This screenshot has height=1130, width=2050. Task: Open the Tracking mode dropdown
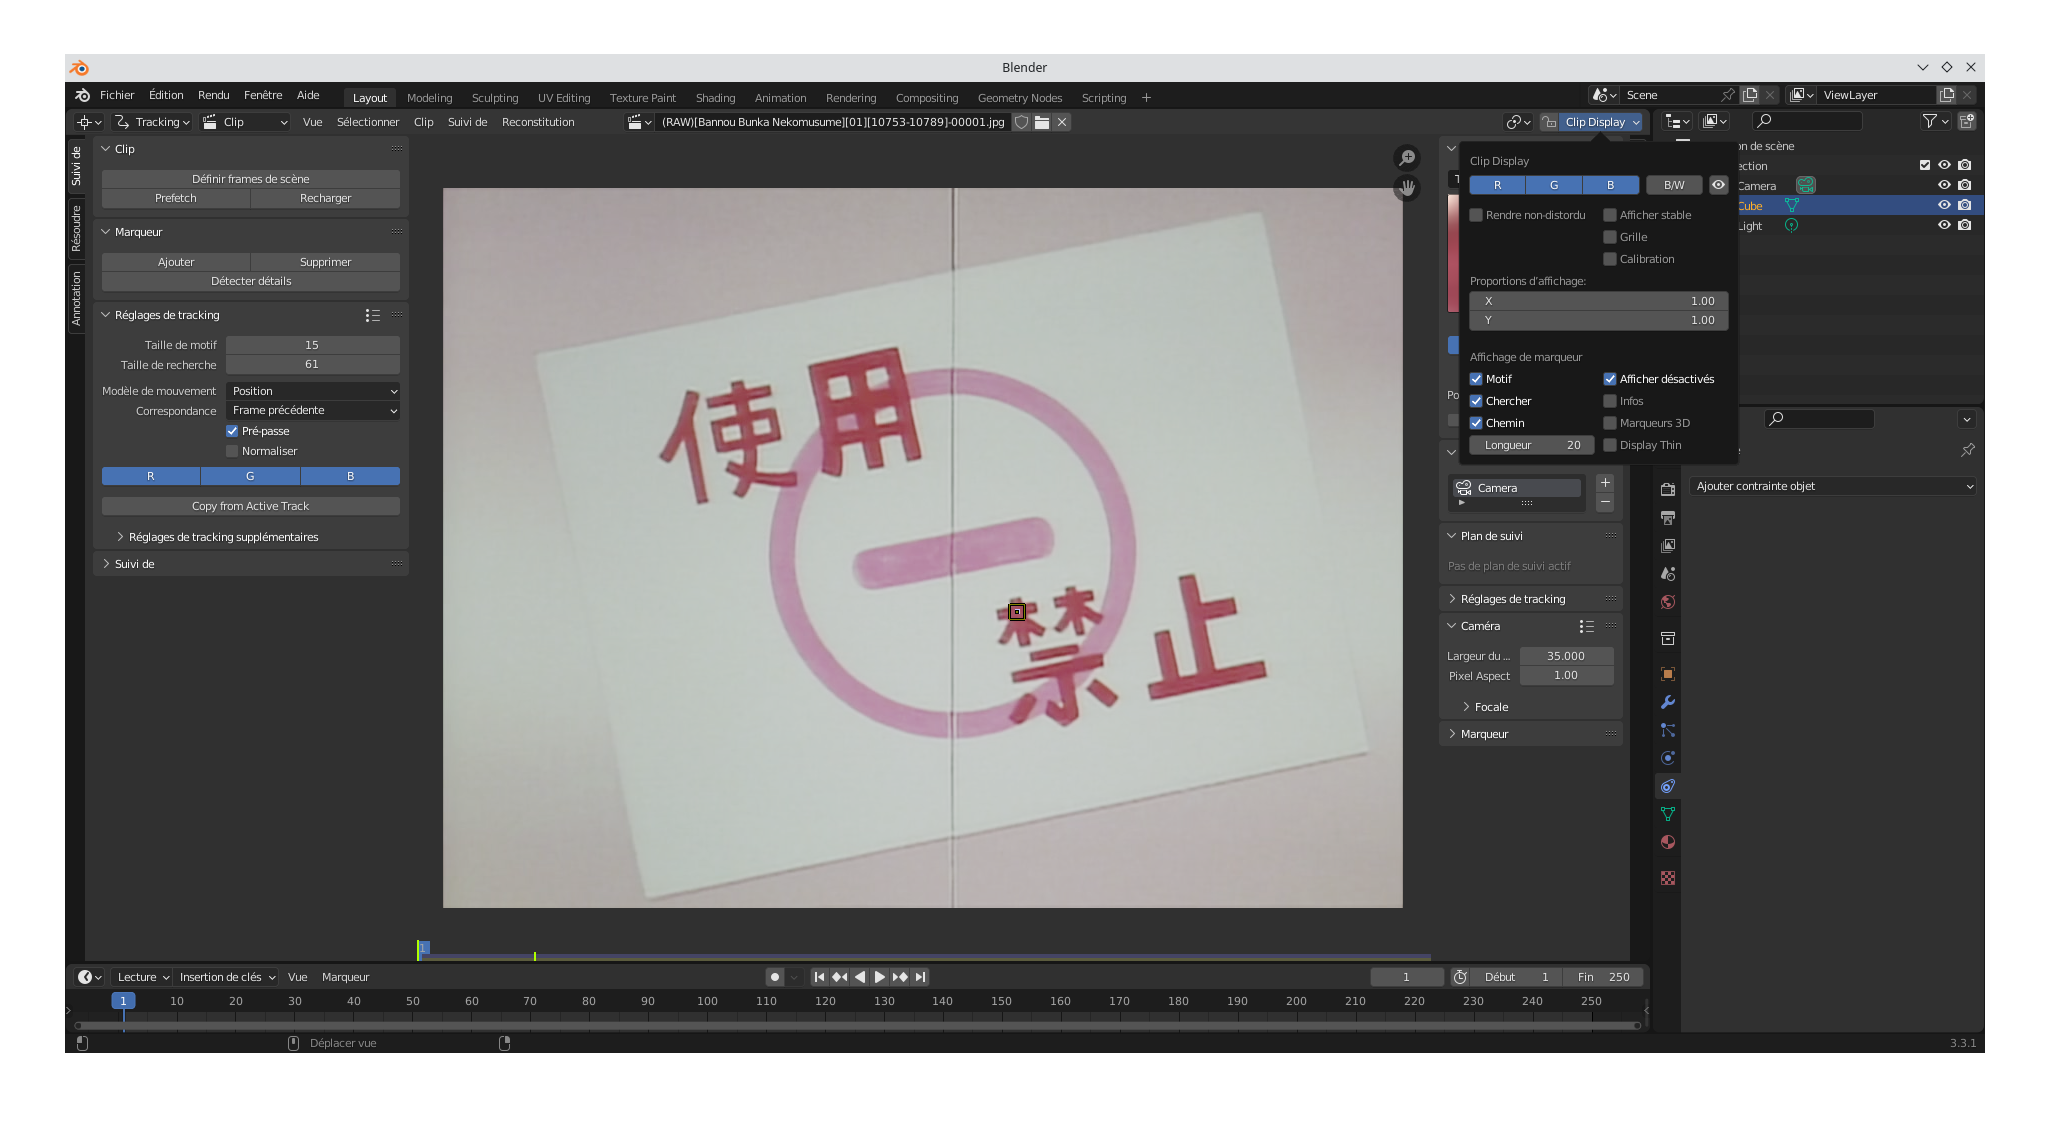click(152, 122)
